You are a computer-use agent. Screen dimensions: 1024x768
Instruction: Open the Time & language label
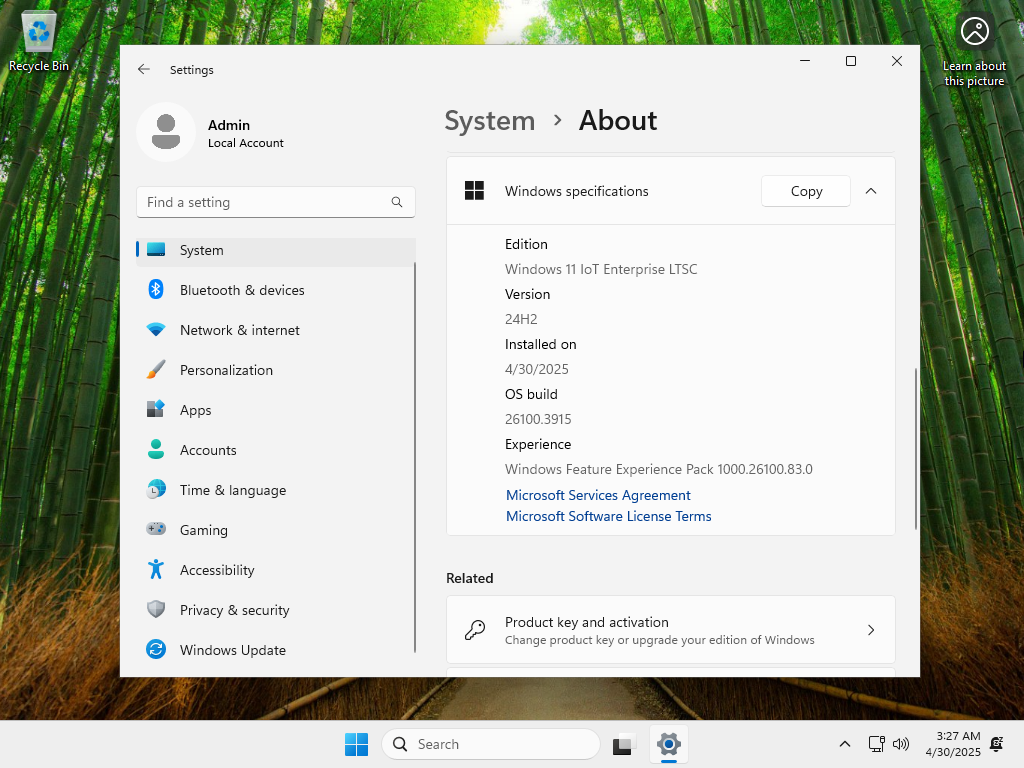pyautogui.click(x=233, y=490)
